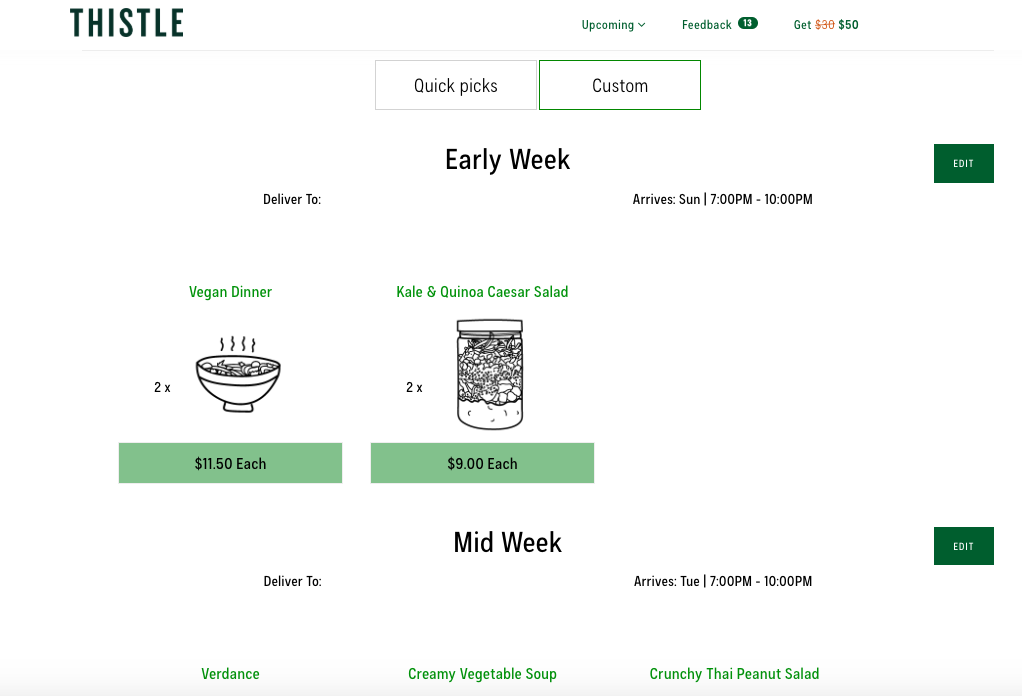Click the Feedback badge showing 13
Screen dimensions: 1022x696
click(x=748, y=23)
